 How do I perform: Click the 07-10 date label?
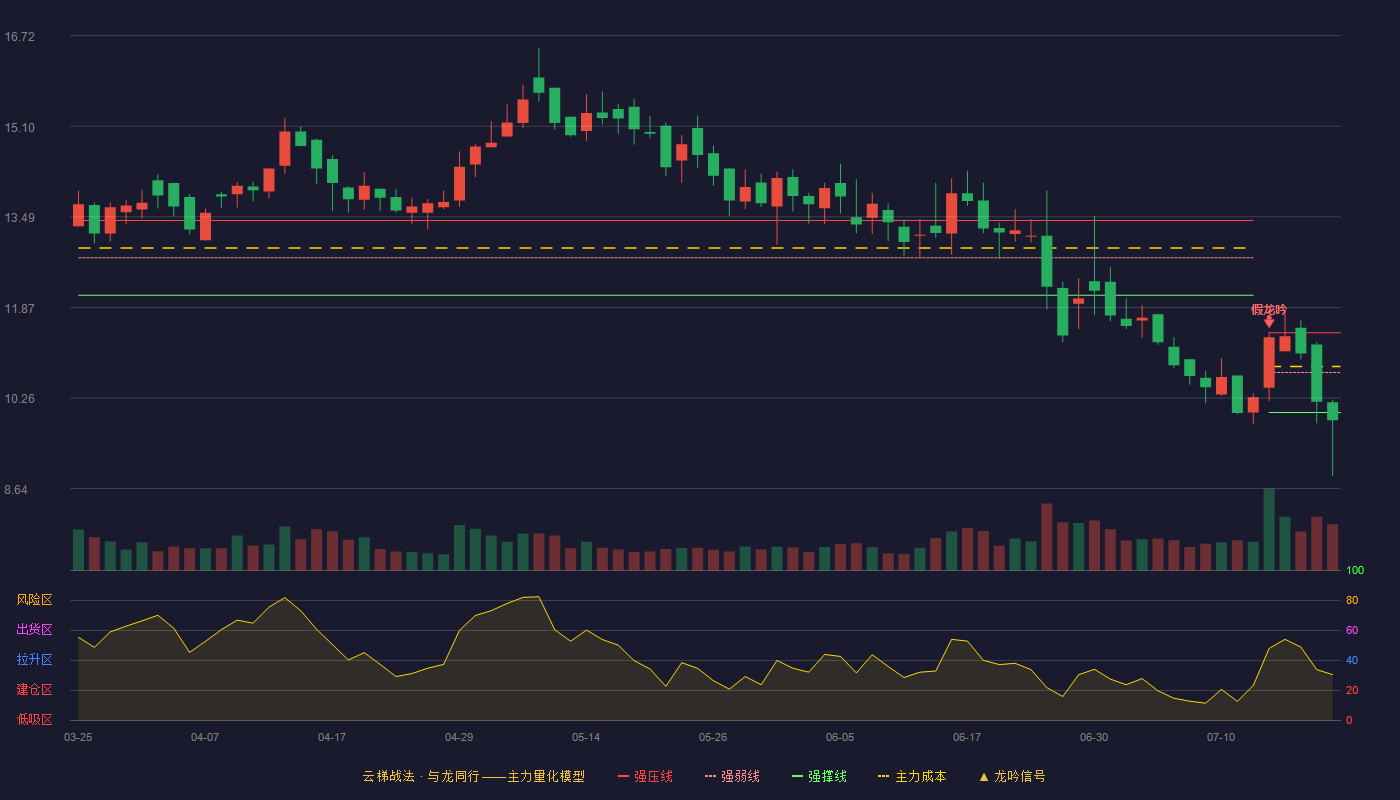click(x=1221, y=737)
